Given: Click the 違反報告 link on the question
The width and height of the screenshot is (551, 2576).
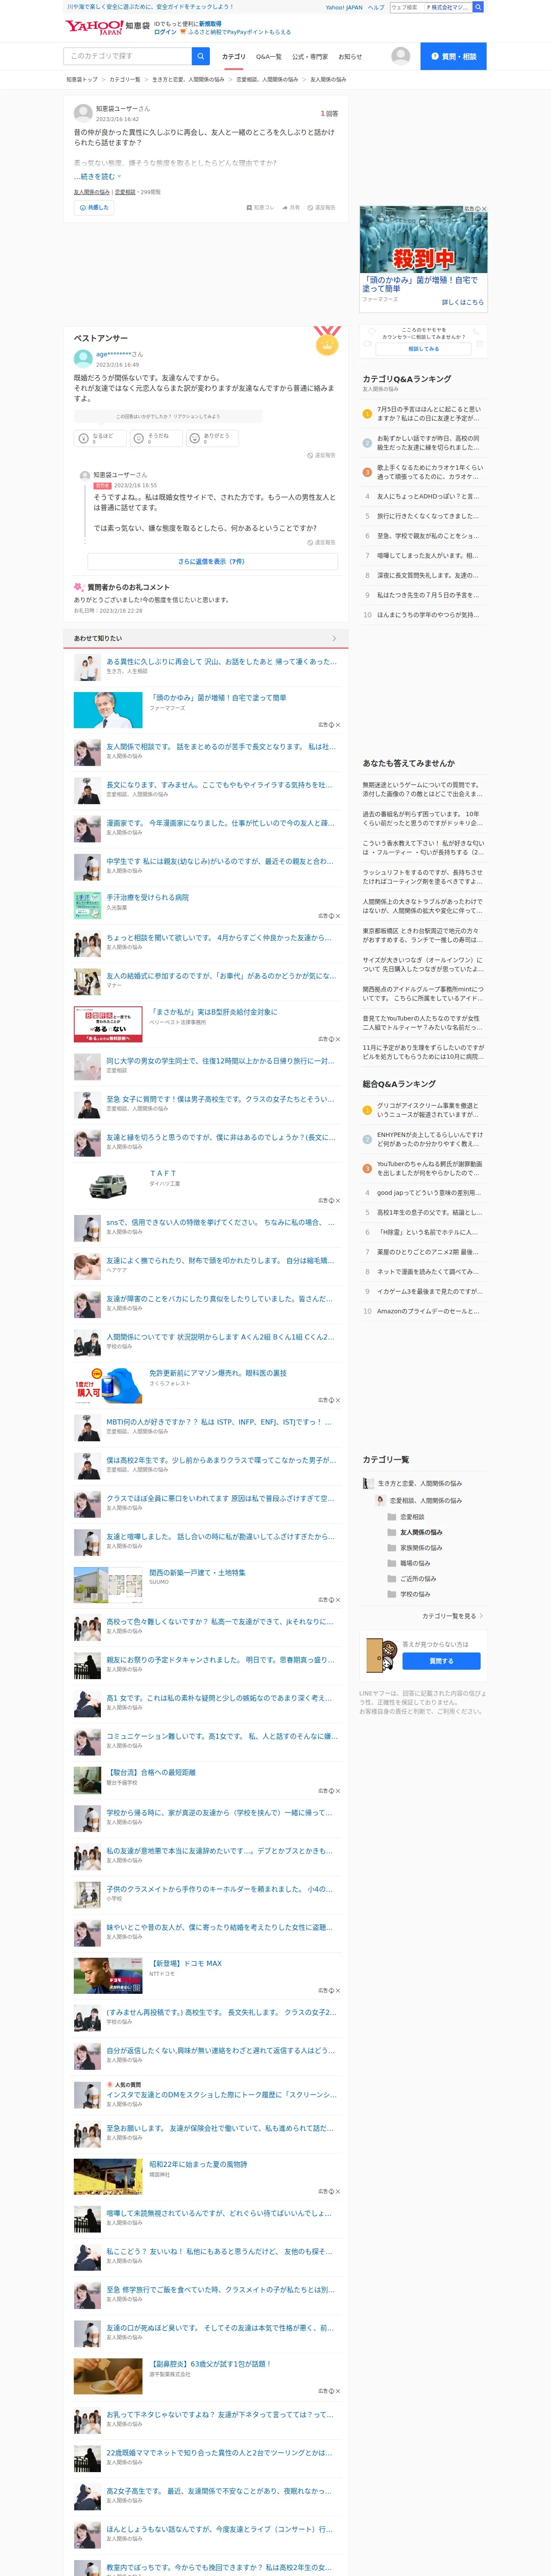Looking at the screenshot, I should pyautogui.click(x=321, y=208).
